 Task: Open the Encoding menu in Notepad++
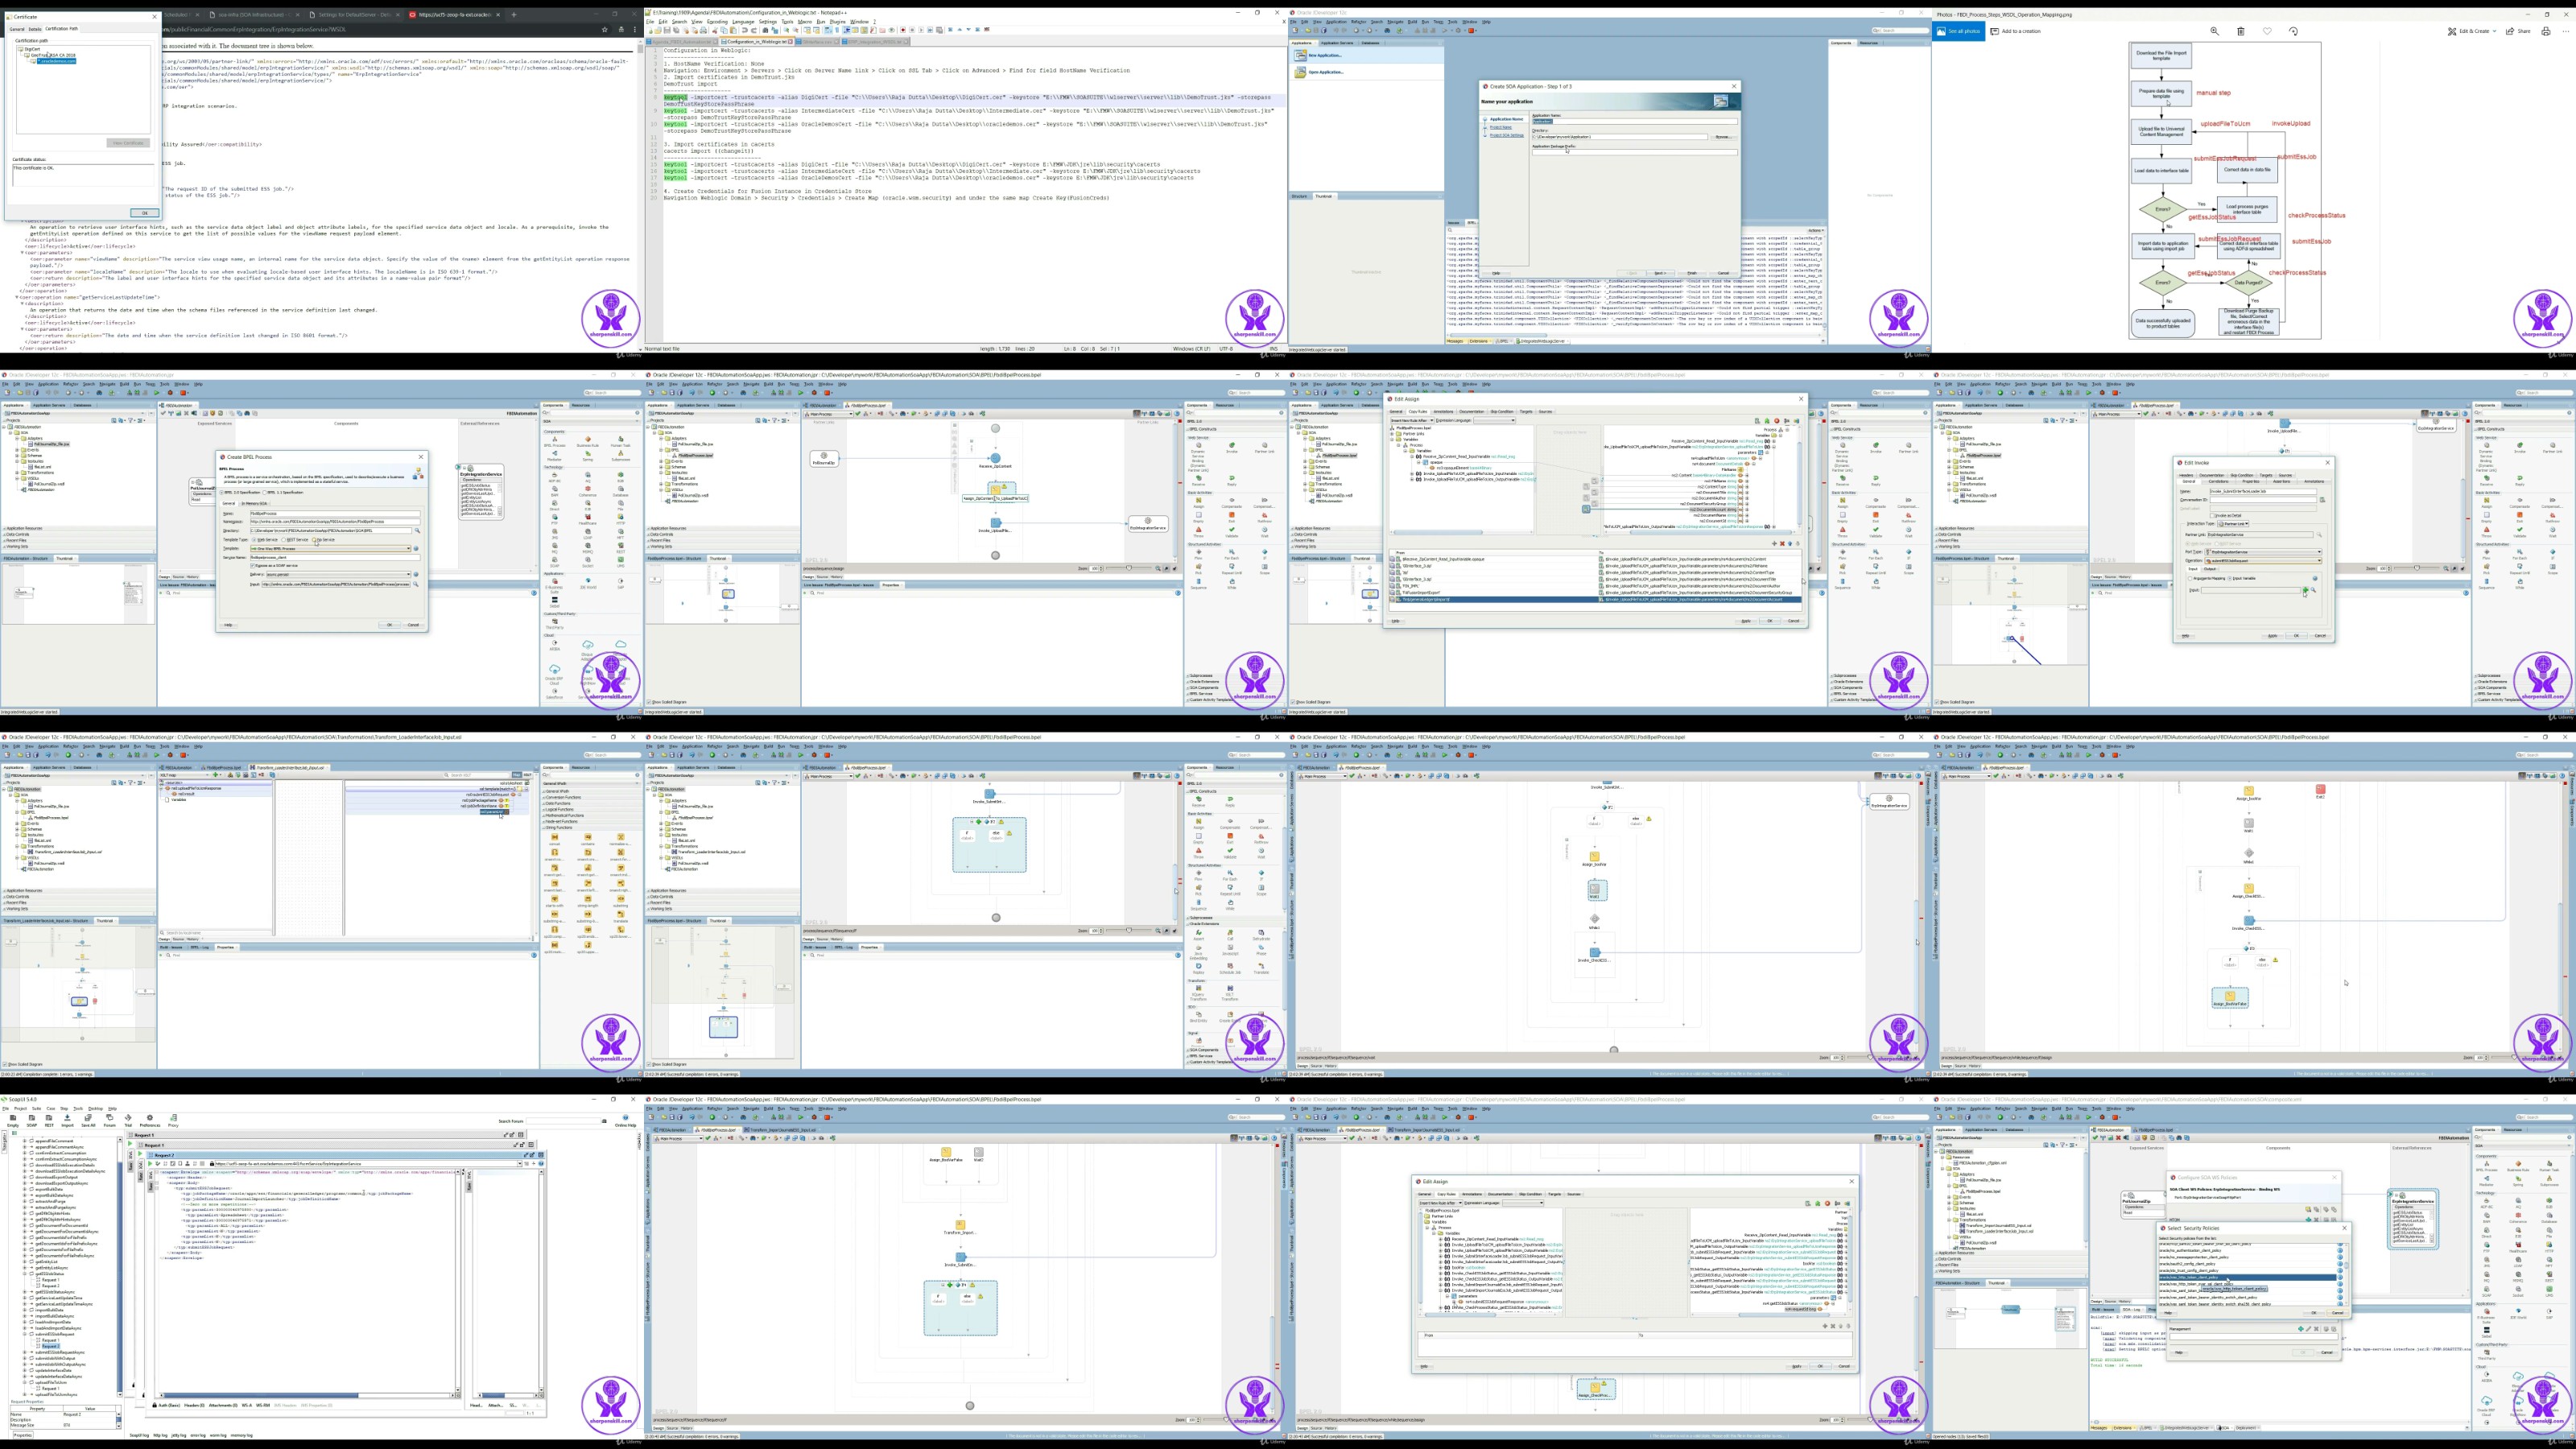(717, 21)
